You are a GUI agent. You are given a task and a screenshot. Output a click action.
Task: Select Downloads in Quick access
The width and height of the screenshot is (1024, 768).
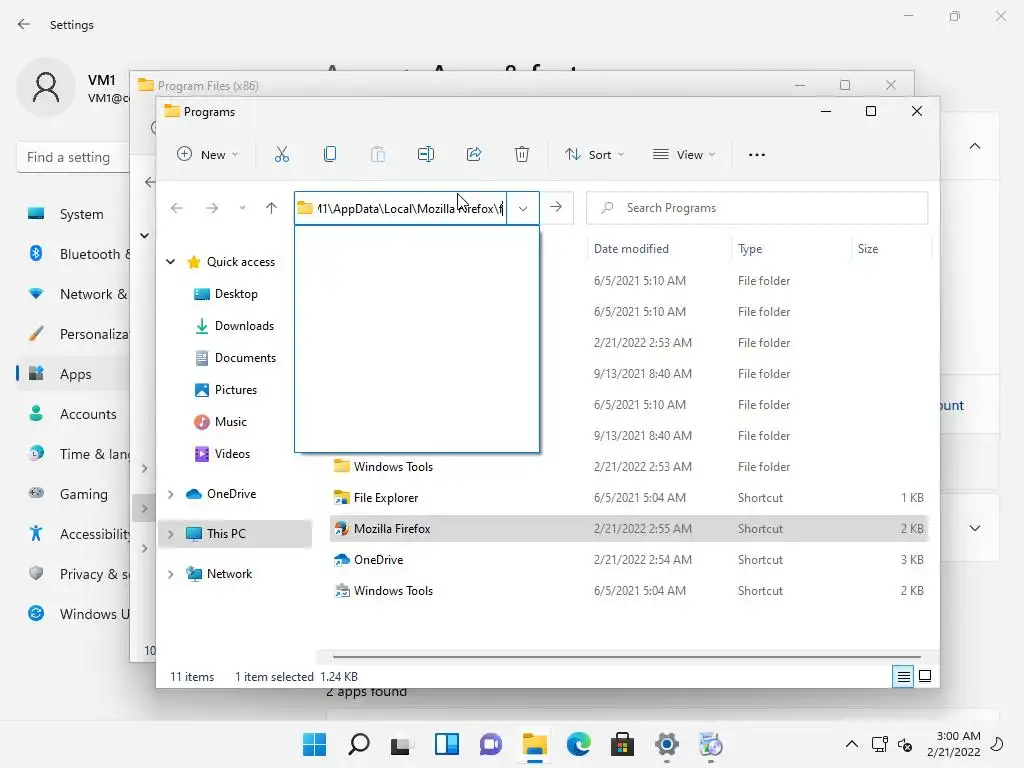[234, 326]
